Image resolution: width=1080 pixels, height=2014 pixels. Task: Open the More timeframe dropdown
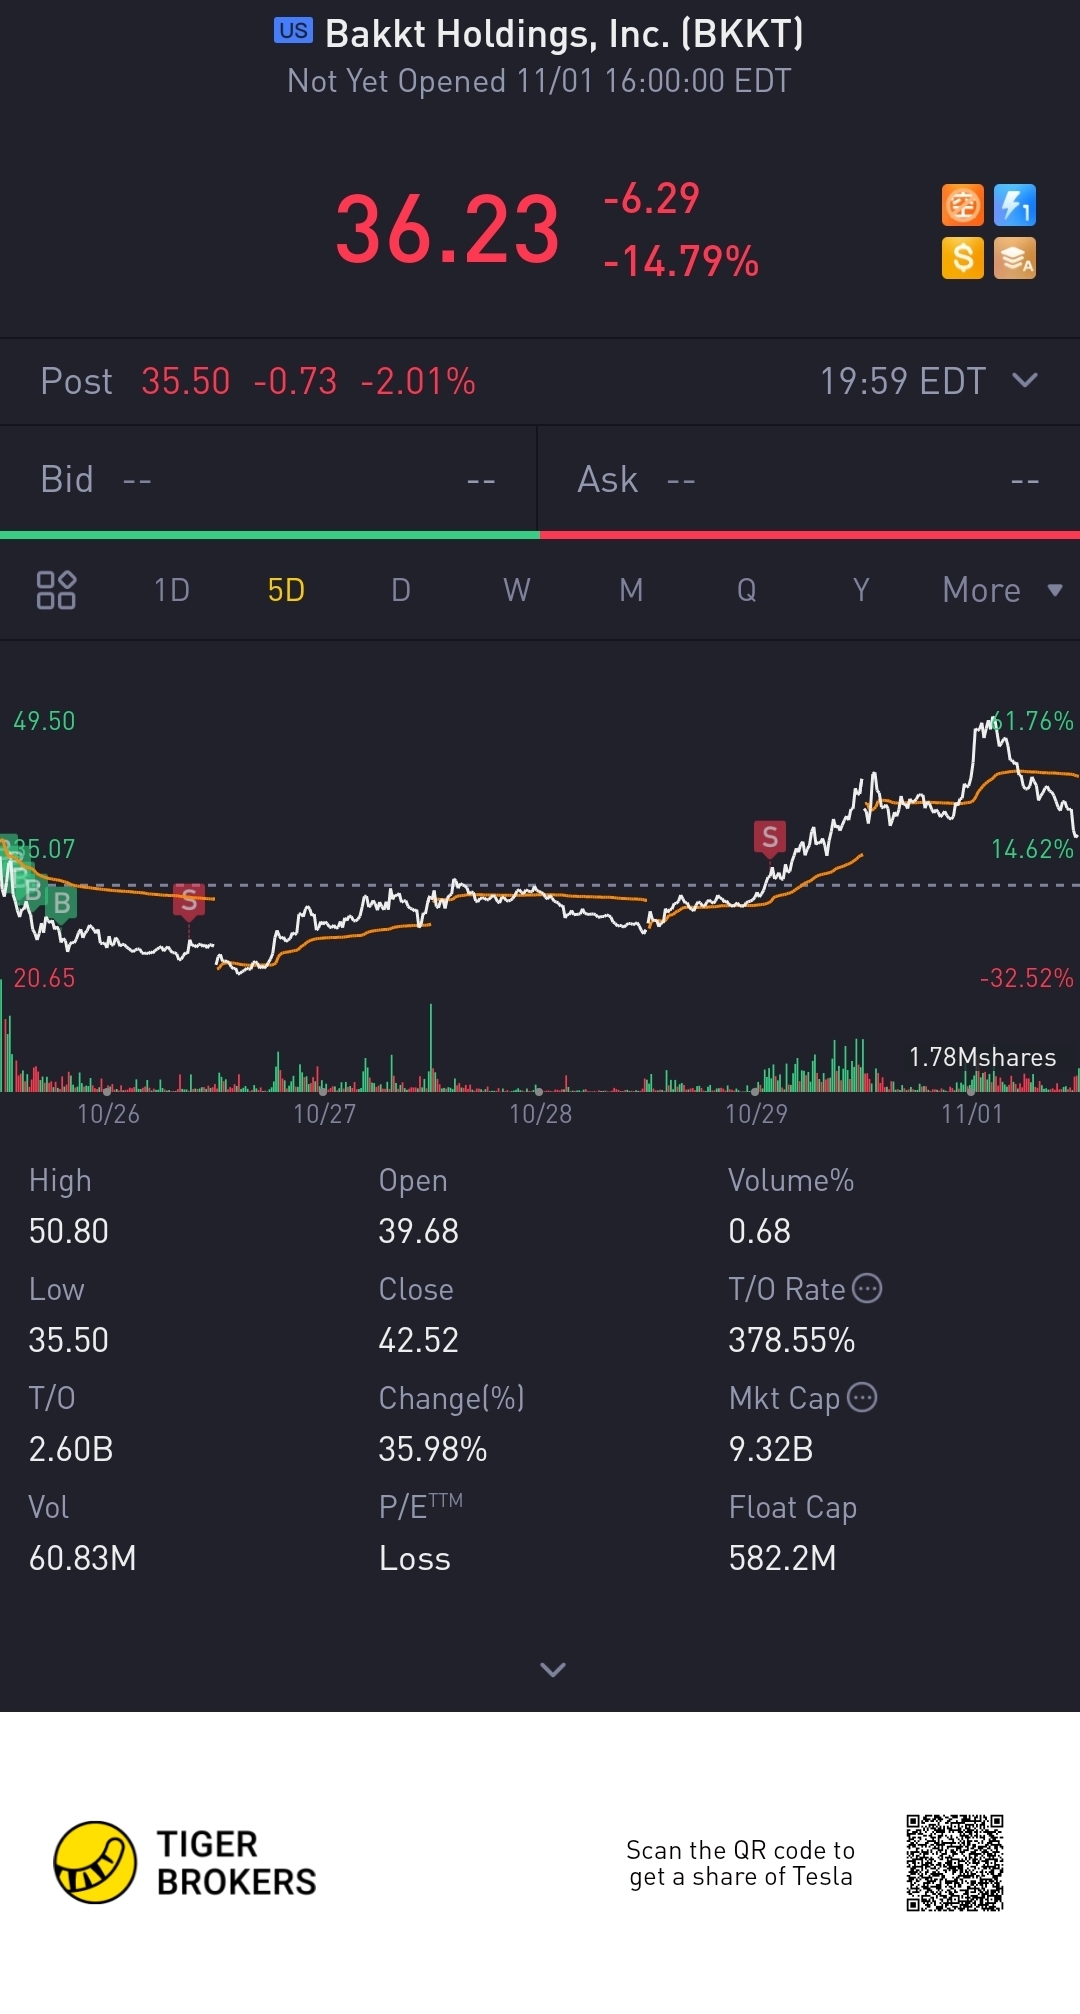click(1003, 590)
